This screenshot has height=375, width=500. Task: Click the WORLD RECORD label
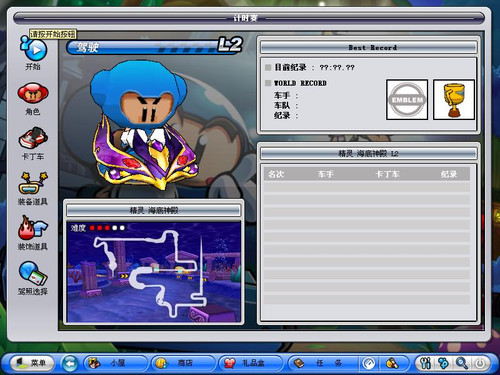(x=300, y=83)
